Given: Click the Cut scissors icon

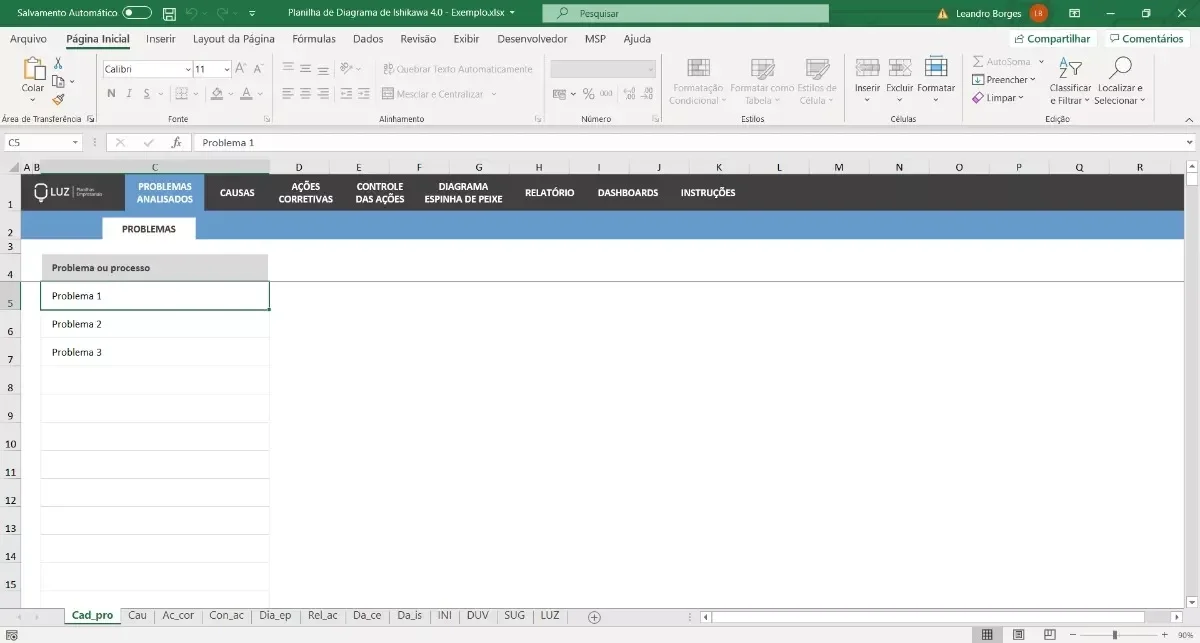Looking at the screenshot, I should click(57, 63).
